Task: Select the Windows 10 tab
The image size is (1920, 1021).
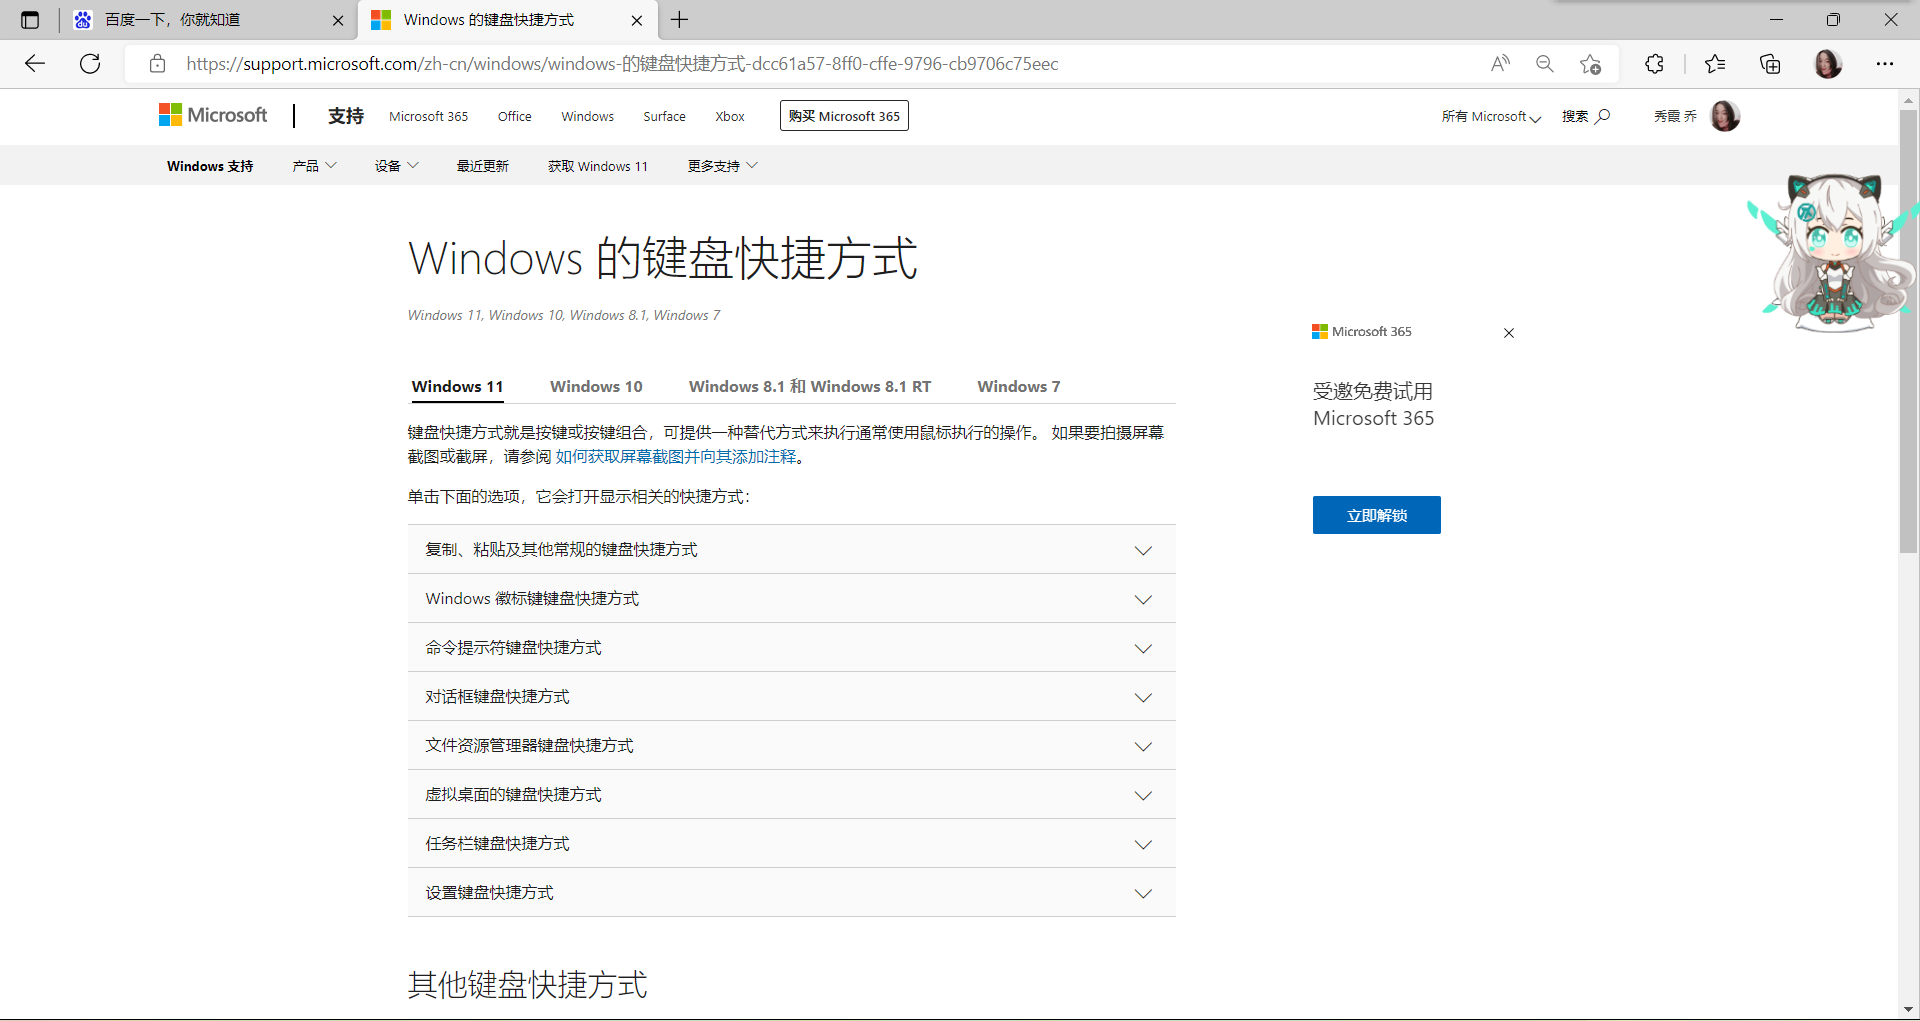Action: [596, 387]
